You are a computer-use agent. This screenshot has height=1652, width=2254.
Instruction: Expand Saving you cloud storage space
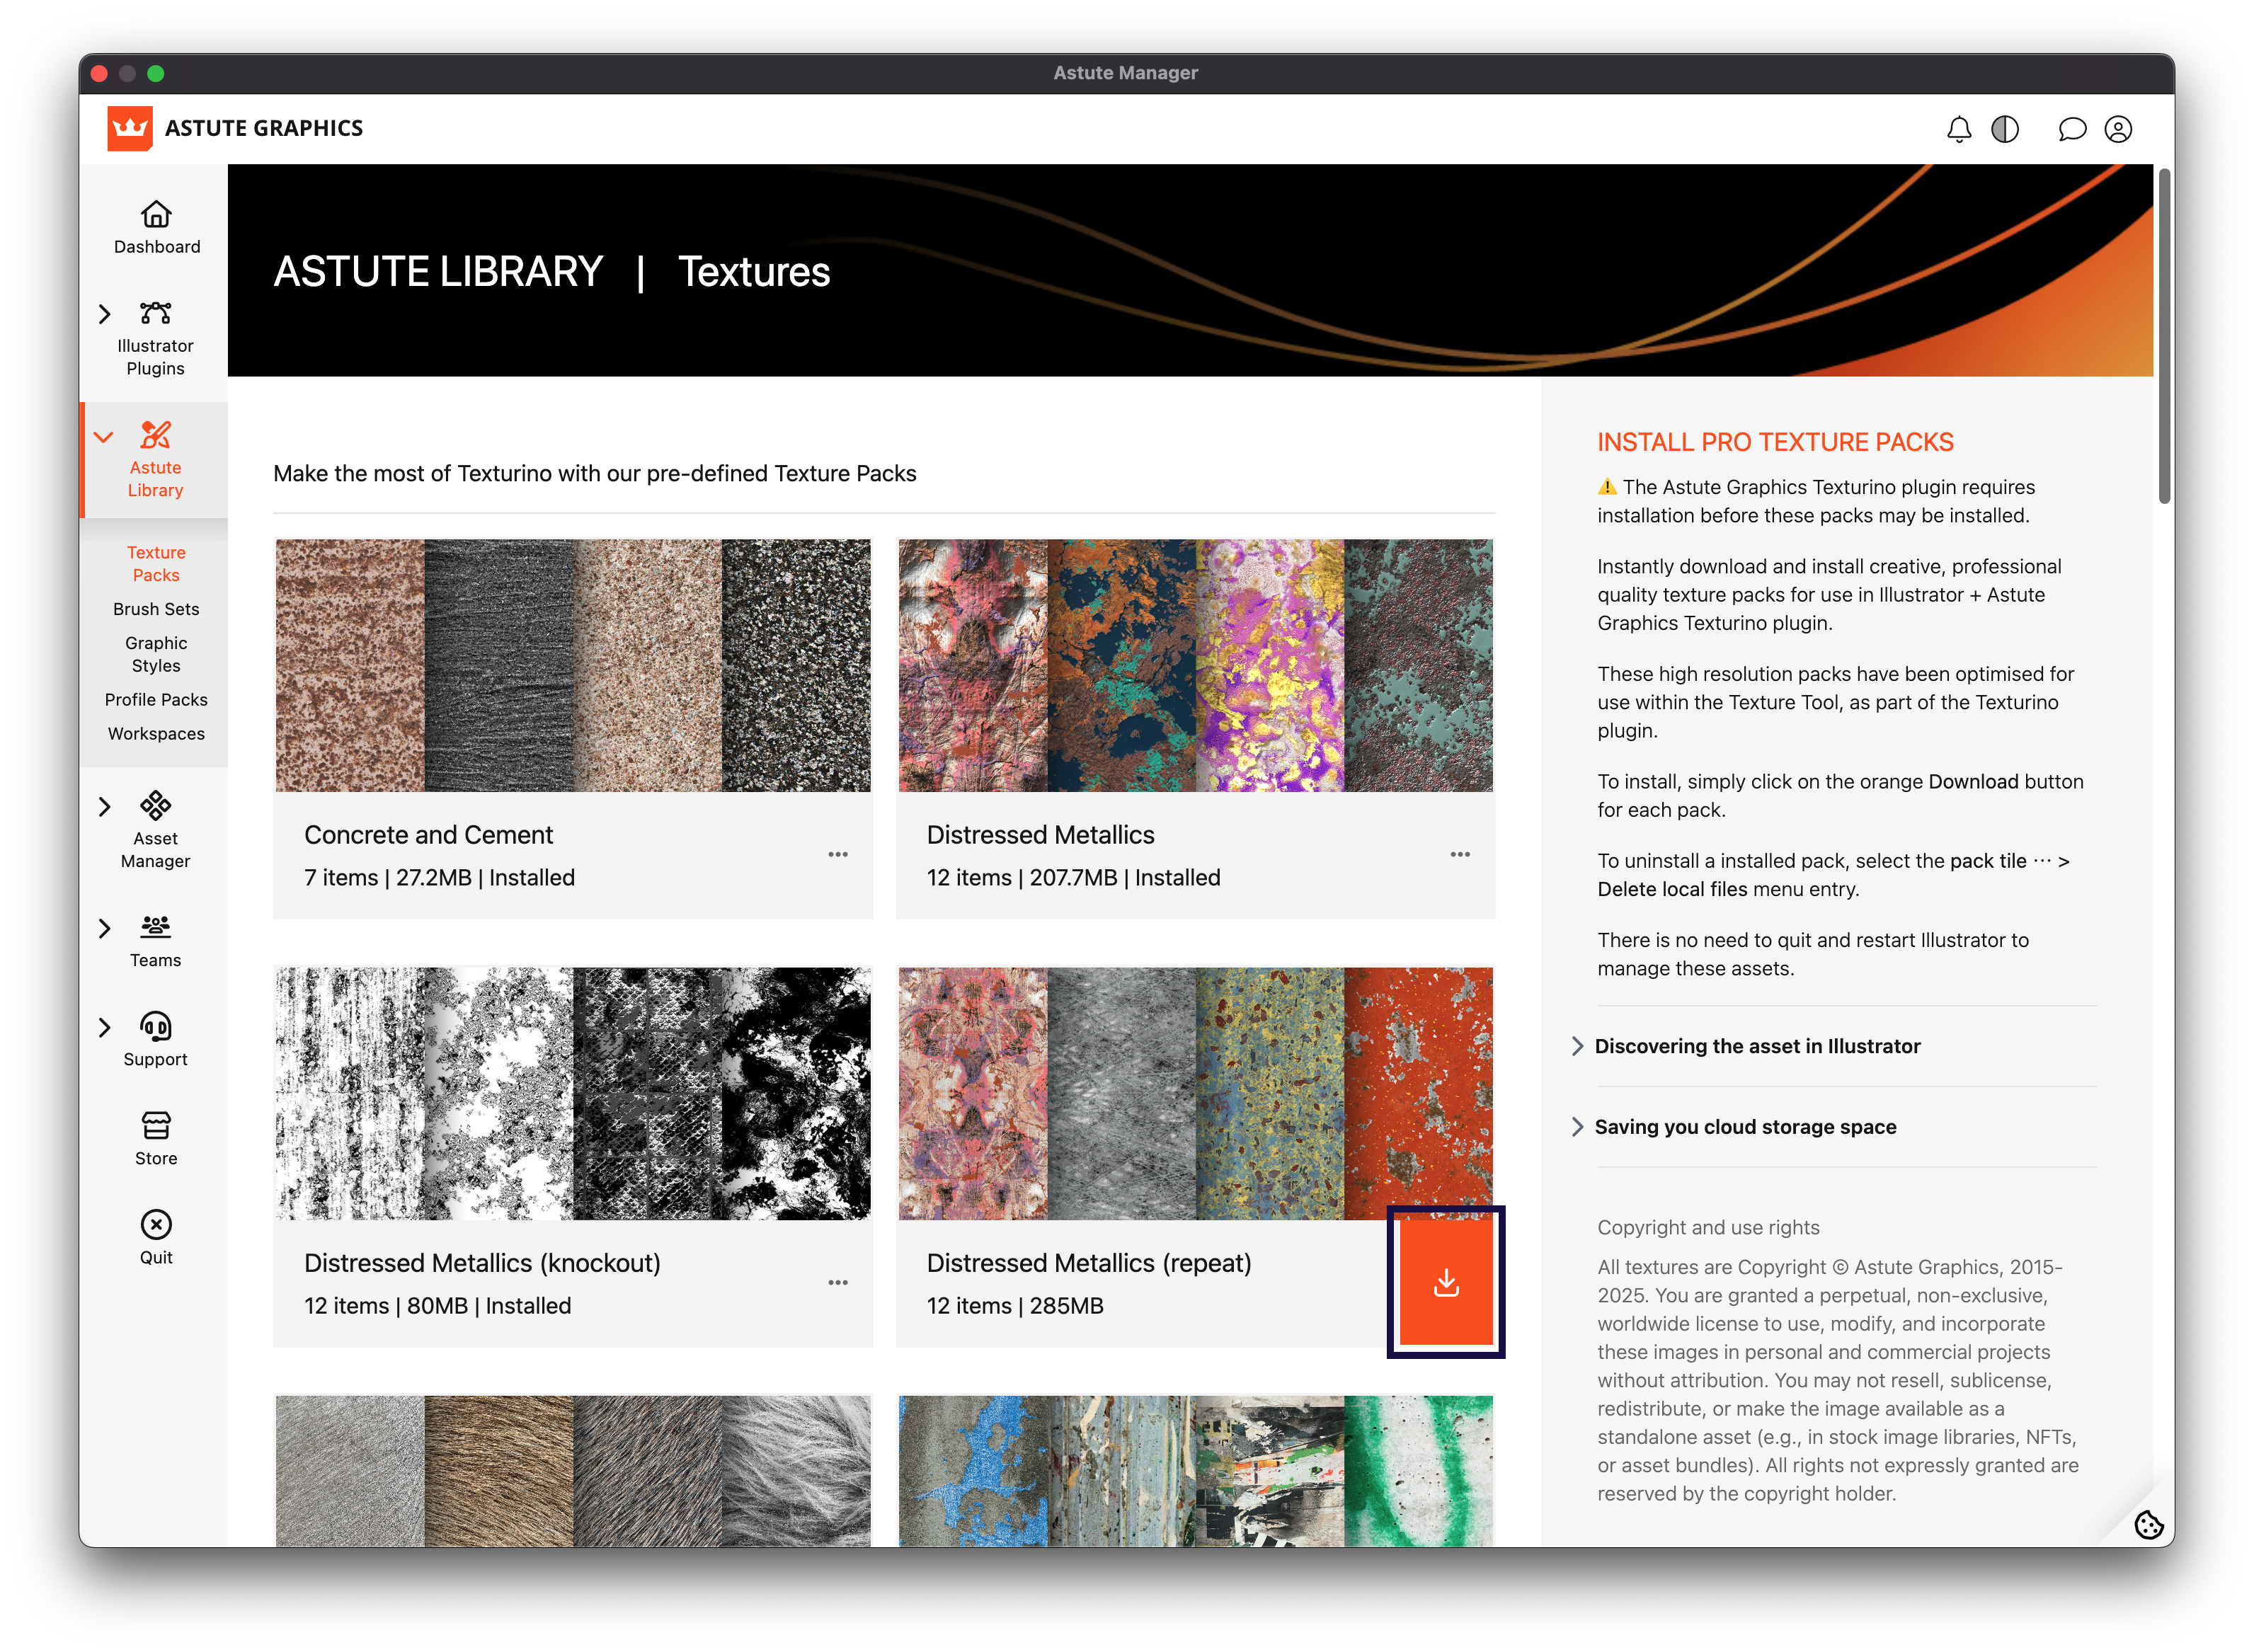pyautogui.click(x=1745, y=1127)
